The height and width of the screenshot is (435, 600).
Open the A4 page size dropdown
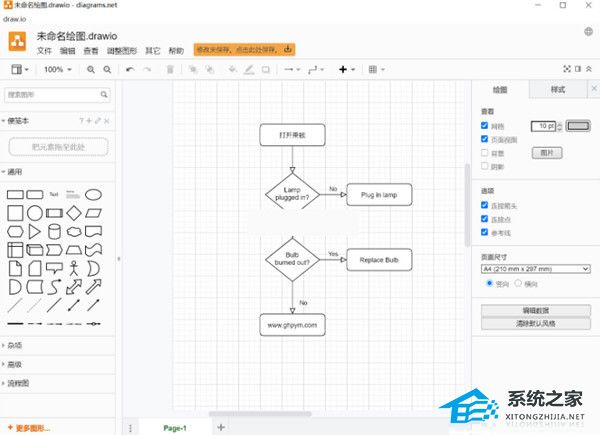tap(535, 269)
